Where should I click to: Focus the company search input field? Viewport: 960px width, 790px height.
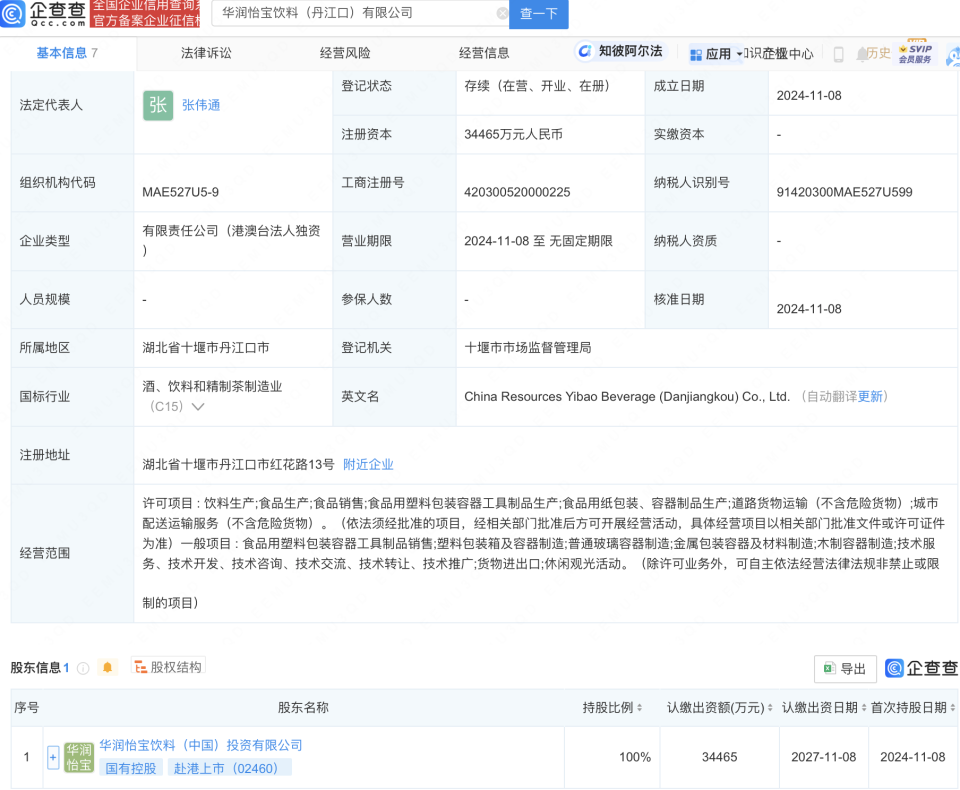pyautogui.click(x=358, y=13)
